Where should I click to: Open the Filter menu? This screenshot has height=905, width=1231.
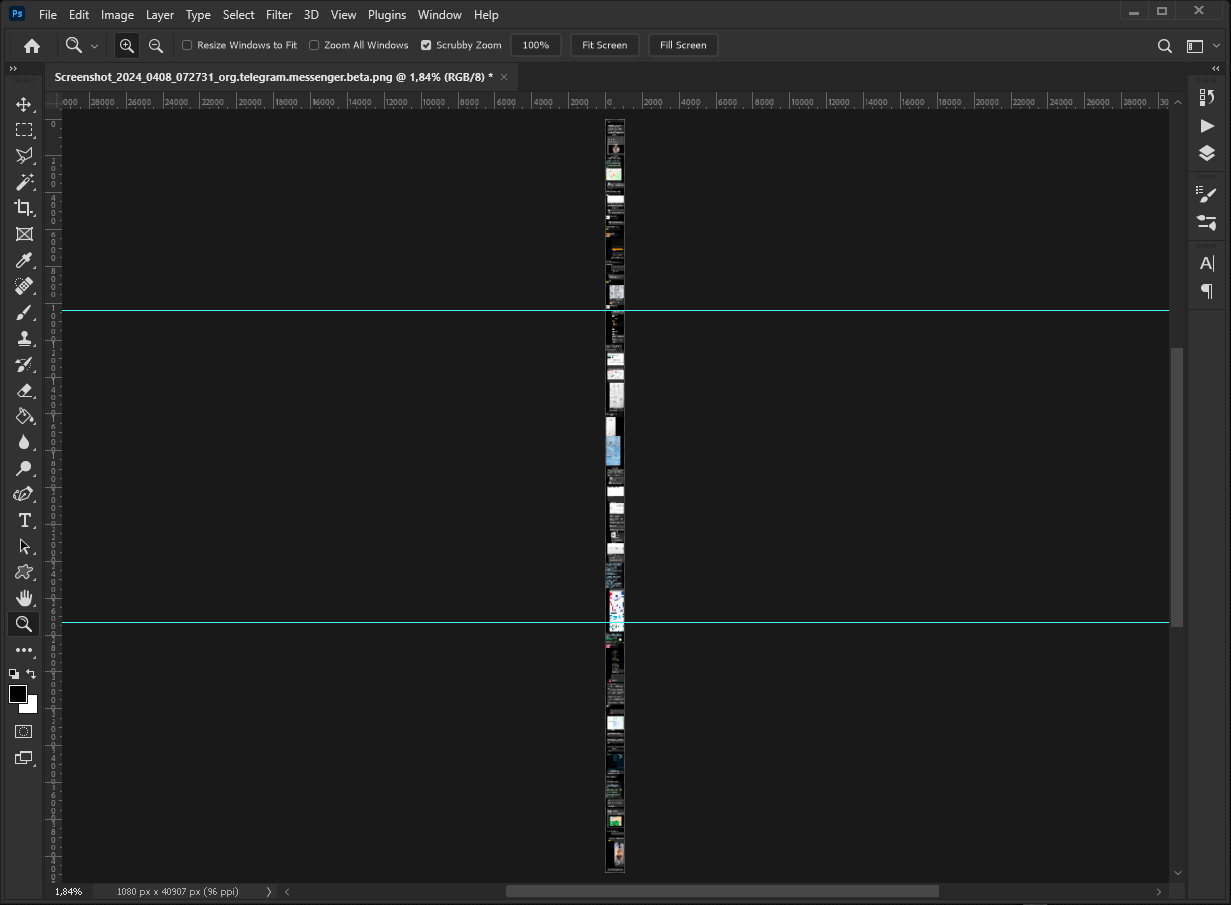pyautogui.click(x=278, y=14)
